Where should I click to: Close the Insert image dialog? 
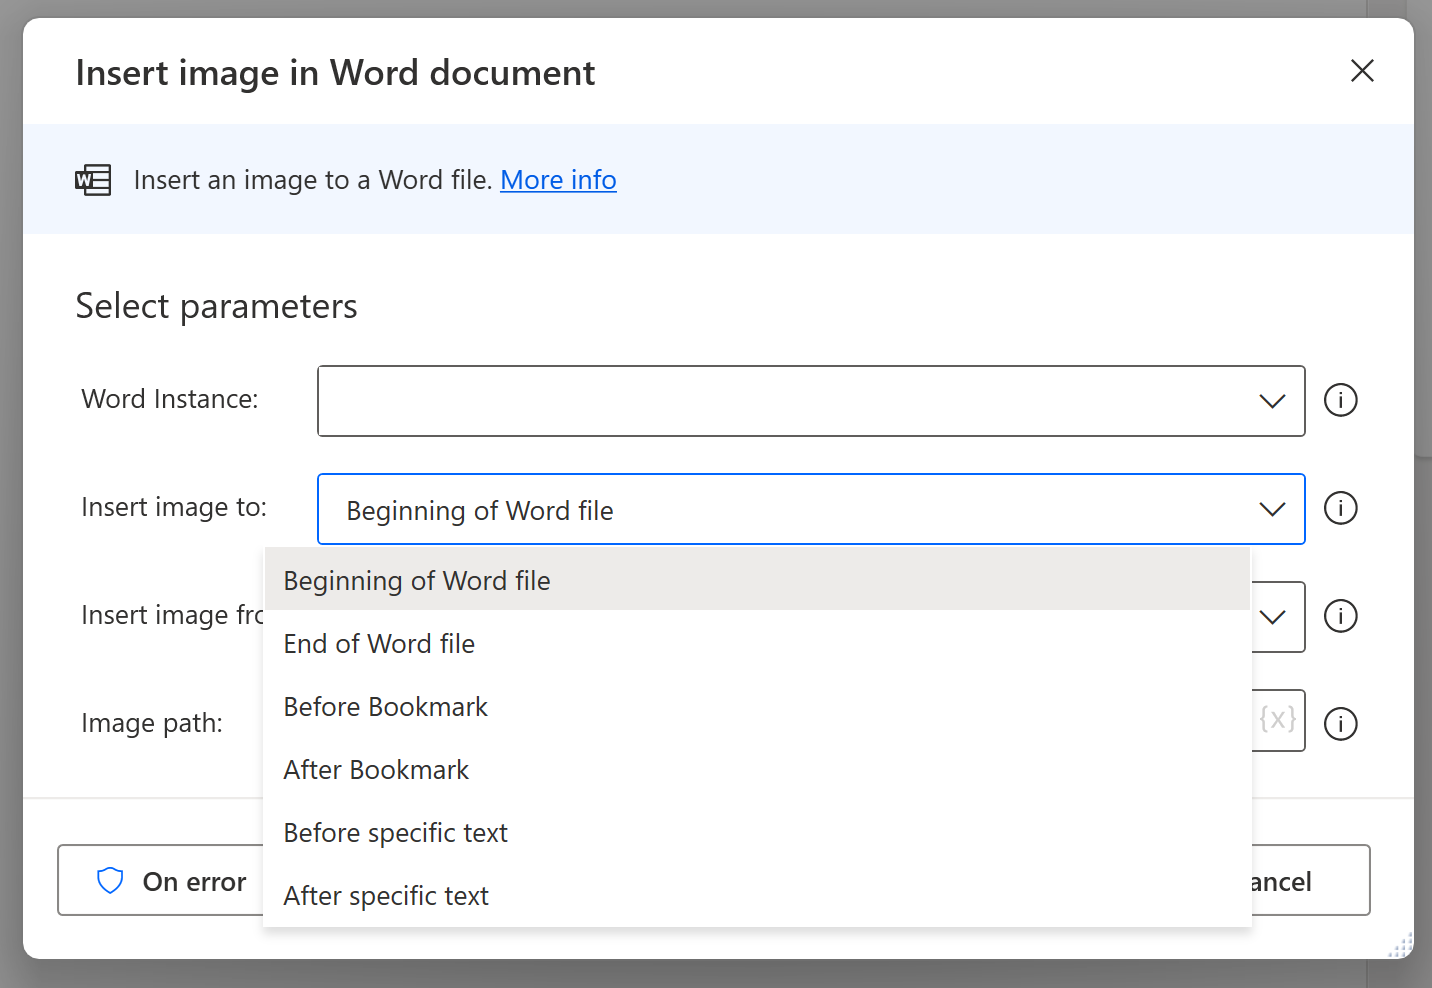(x=1362, y=71)
